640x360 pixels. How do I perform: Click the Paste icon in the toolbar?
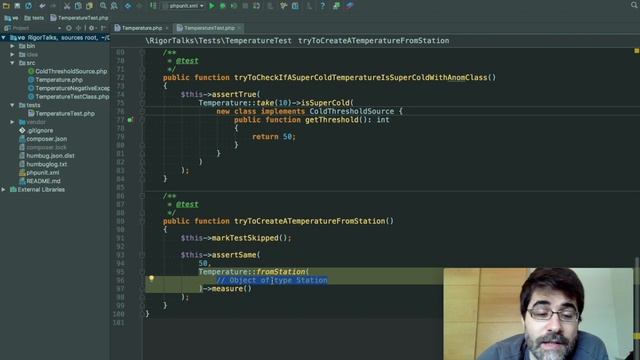coord(89,6)
